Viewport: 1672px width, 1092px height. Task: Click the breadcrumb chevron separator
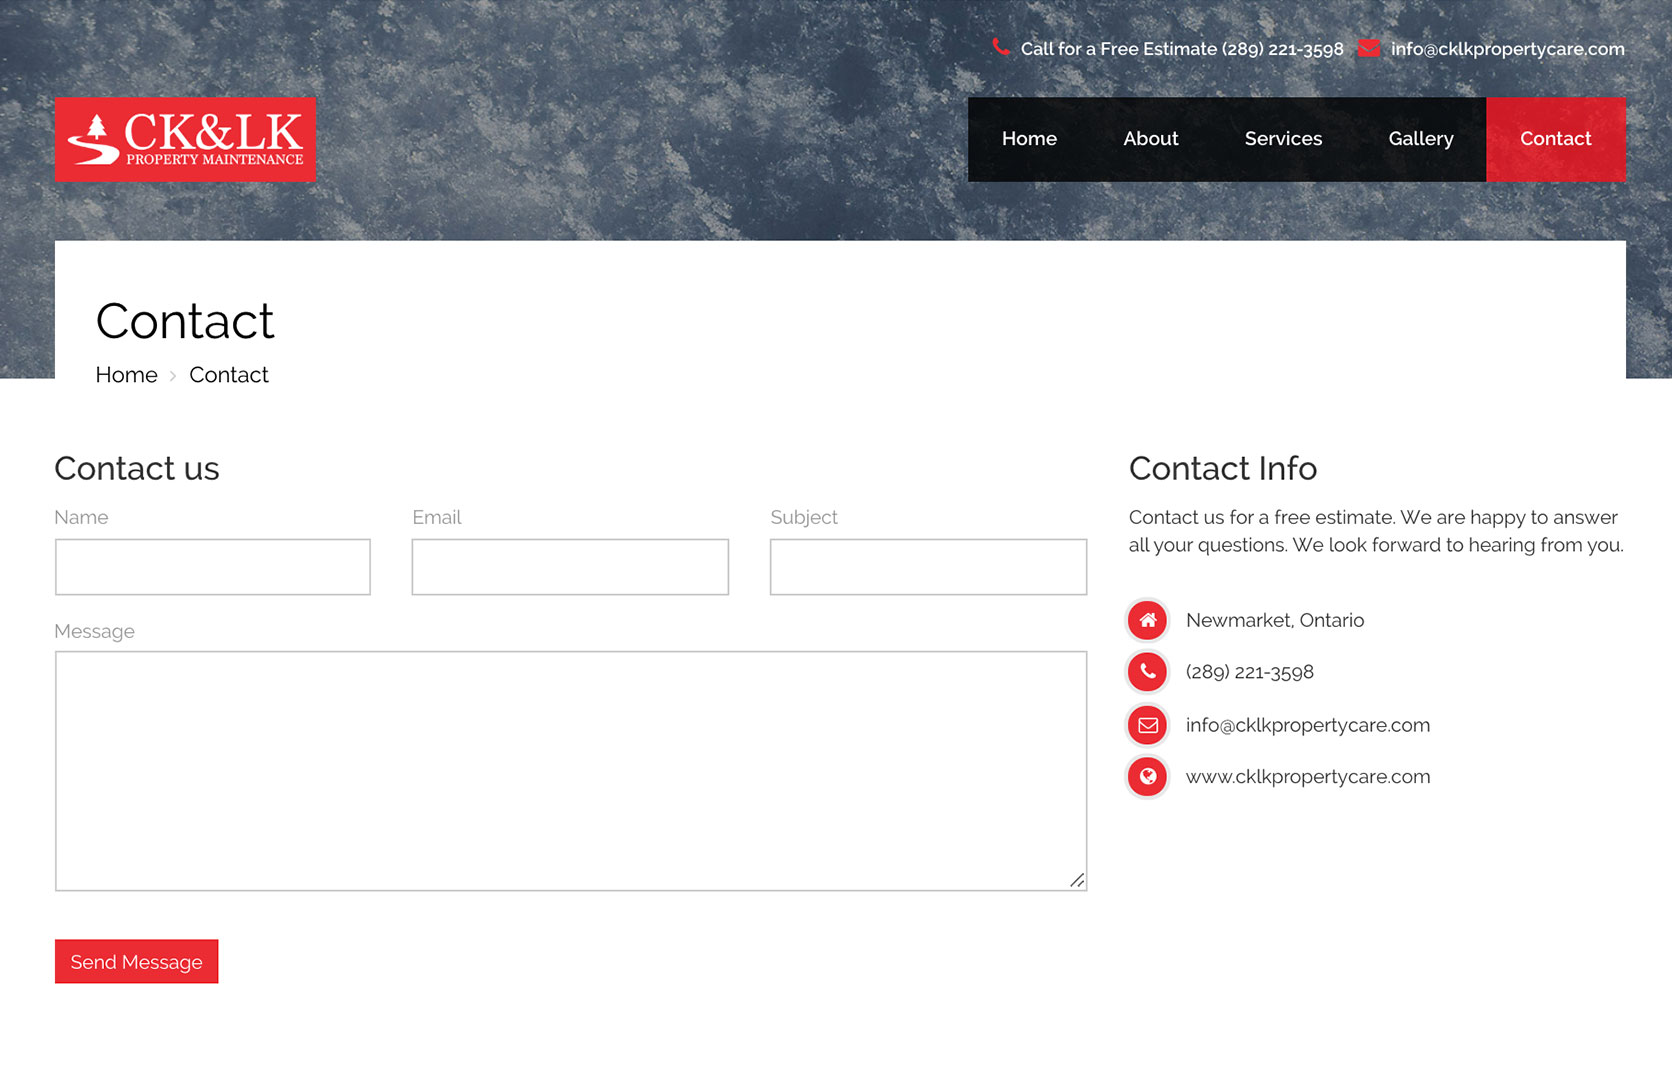[173, 376]
